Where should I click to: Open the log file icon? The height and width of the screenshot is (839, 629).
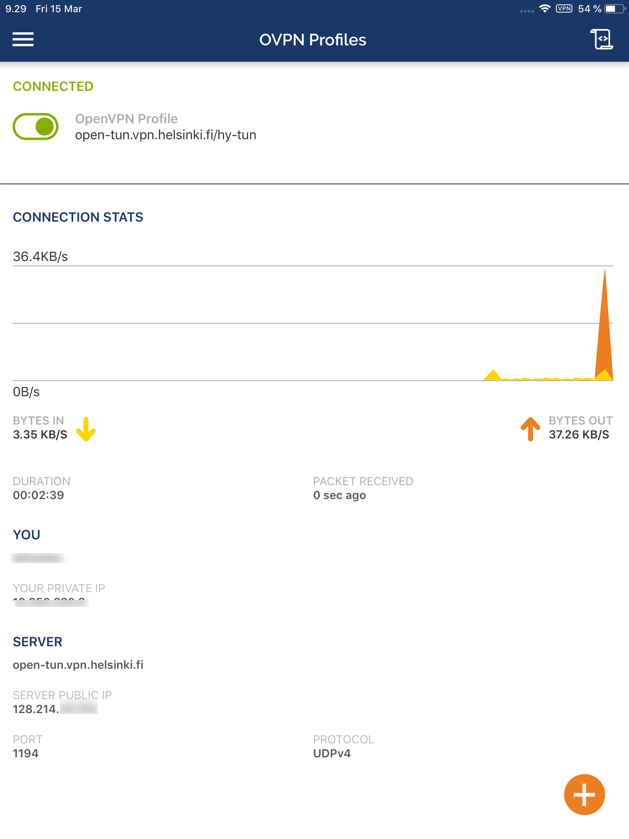[x=602, y=39]
